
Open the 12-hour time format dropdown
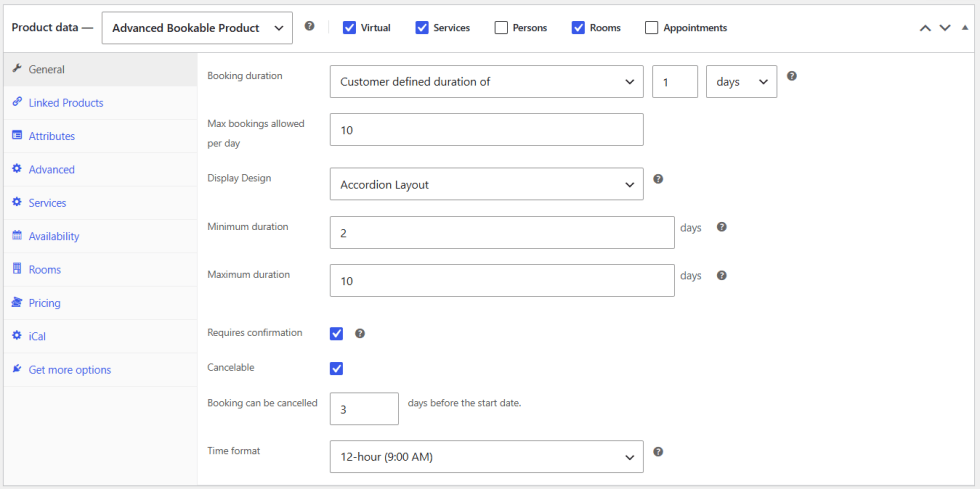pyautogui.click(x=487, y=456)
